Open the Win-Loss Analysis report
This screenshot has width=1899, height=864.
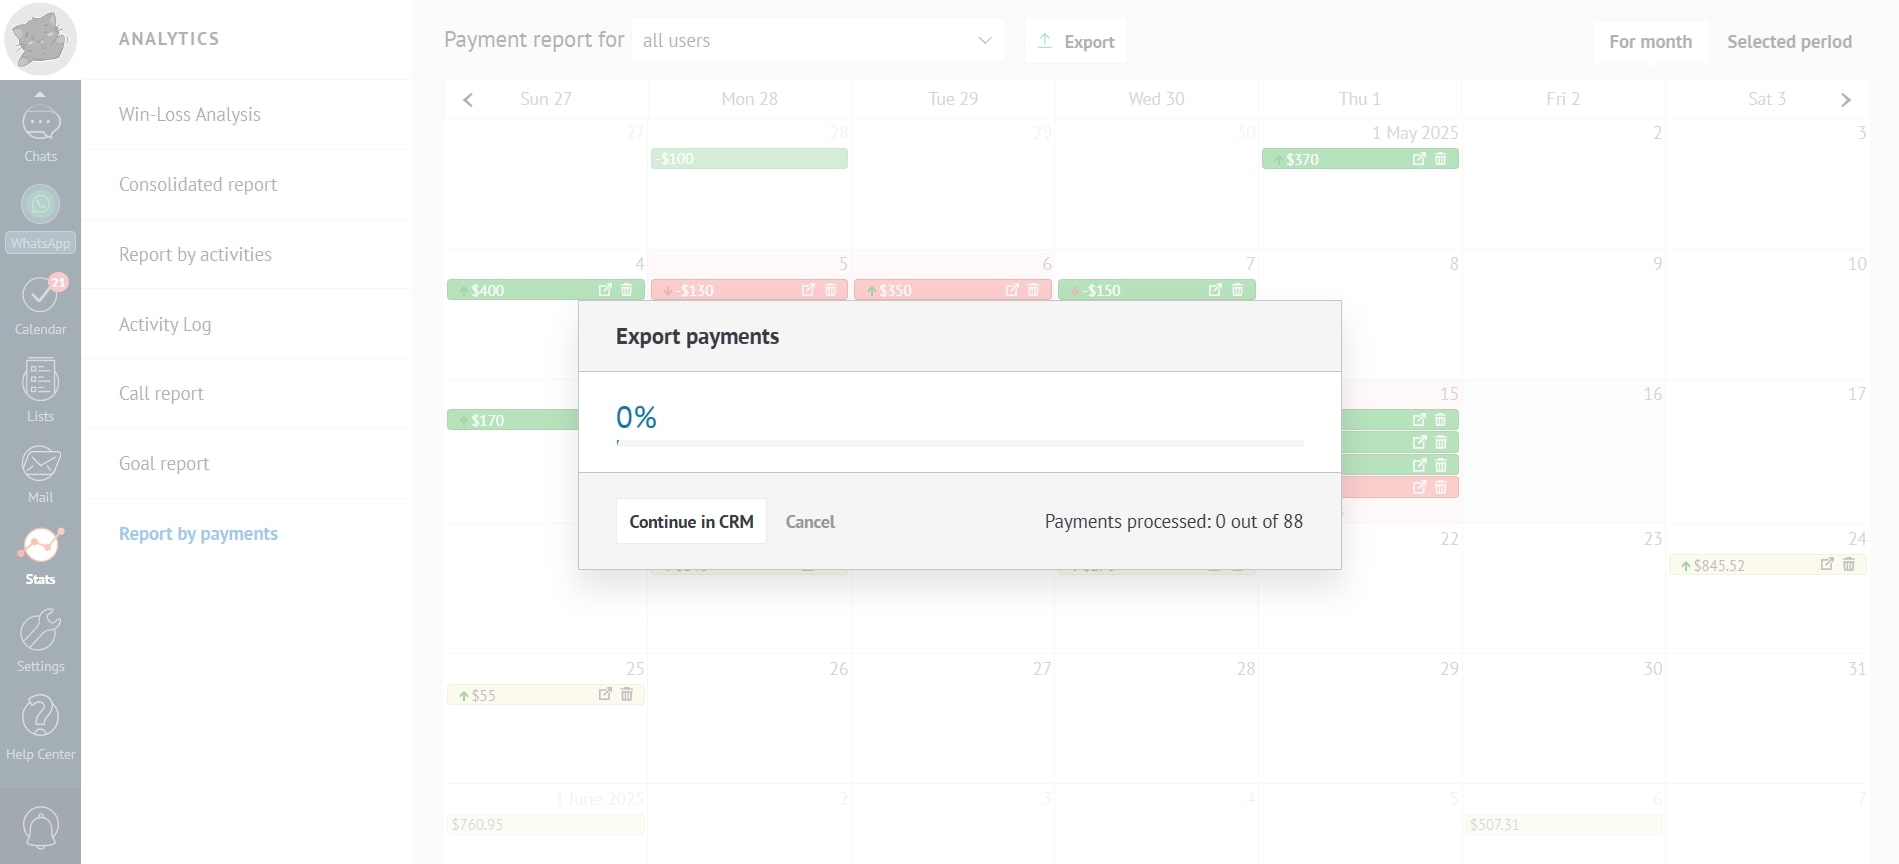(x=189, y=115)
